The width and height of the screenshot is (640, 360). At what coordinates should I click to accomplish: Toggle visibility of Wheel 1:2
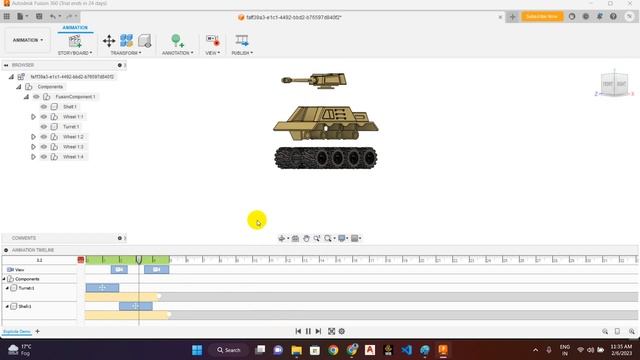(44, 137)
